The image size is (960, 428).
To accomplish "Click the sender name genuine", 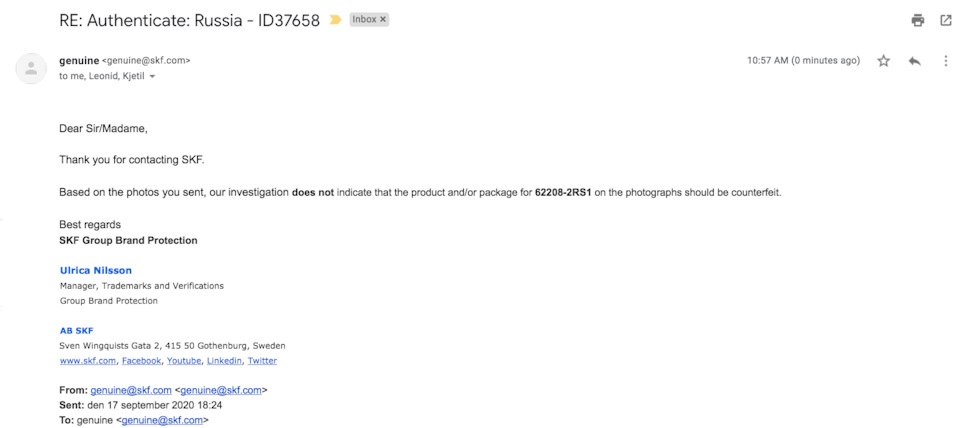I will [x=79, y=61].
